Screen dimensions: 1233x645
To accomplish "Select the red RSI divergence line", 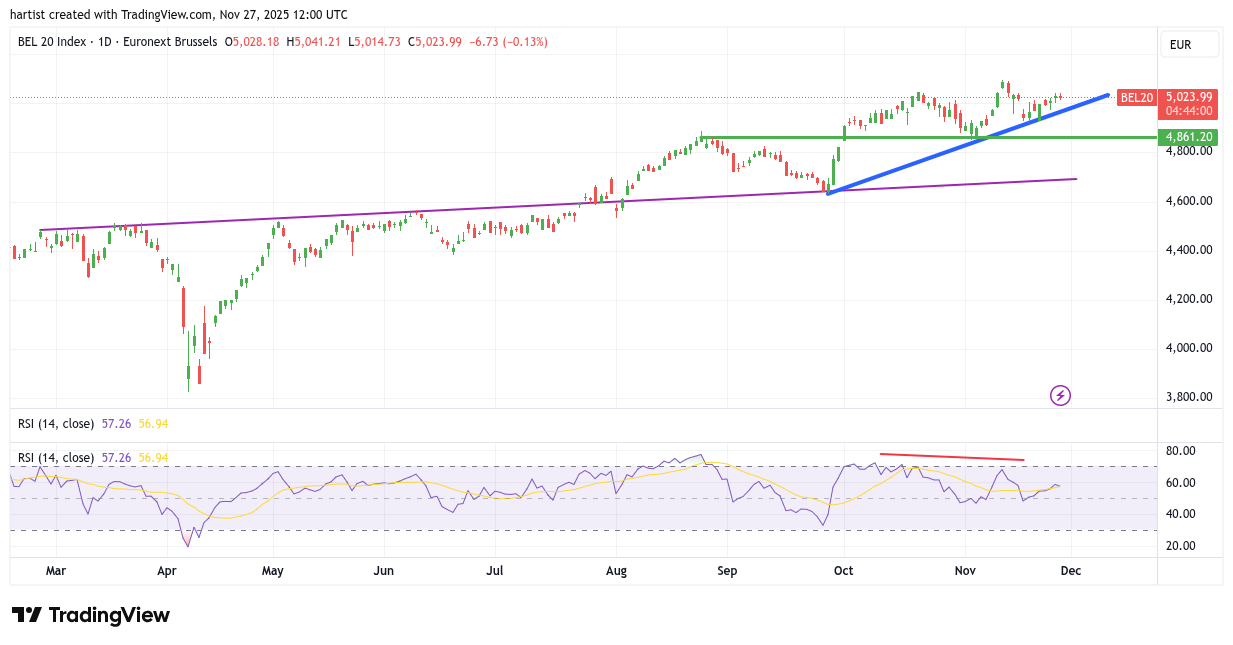I will click(x=950, y=457).
